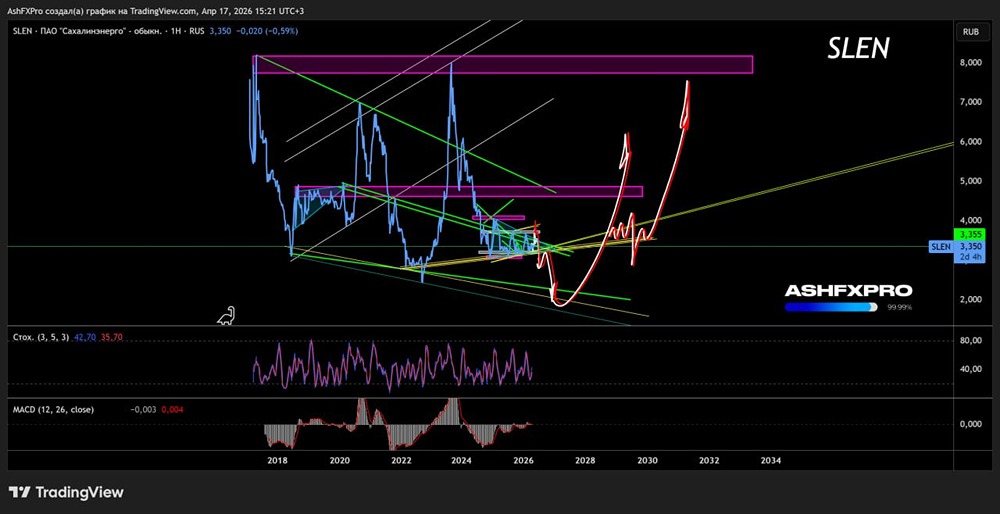1000x514 pixels.
Task: Click 2020 on the time axis
Action: coord(339,460)
